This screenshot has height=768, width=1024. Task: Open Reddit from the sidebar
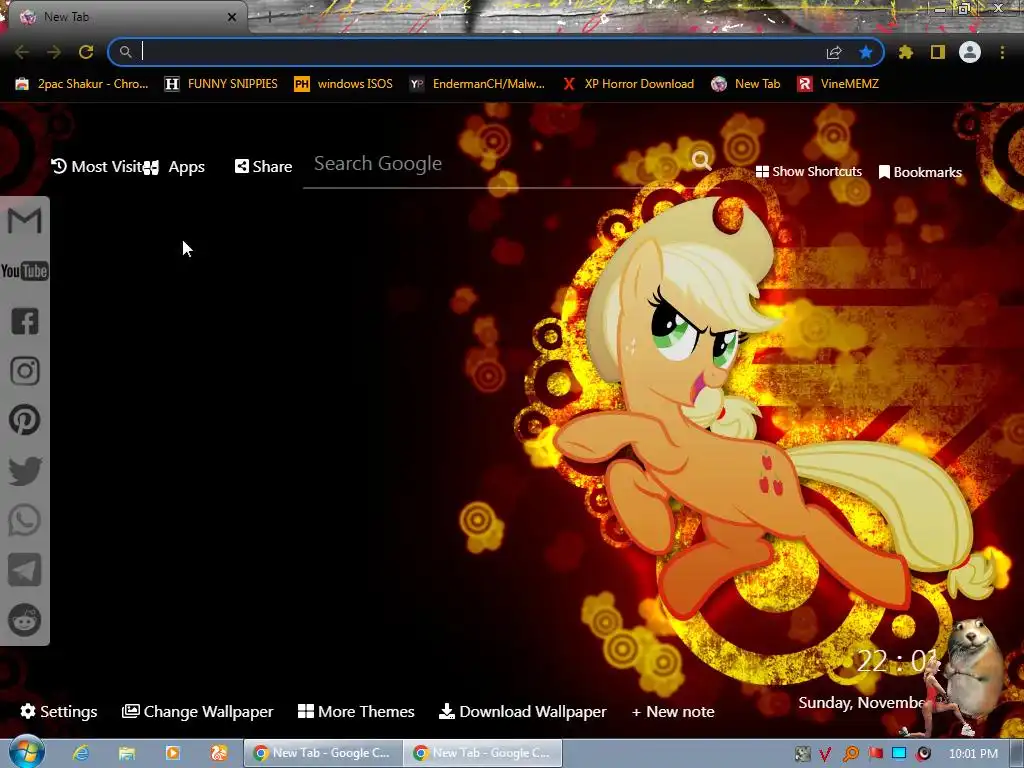tap(25, 620)
